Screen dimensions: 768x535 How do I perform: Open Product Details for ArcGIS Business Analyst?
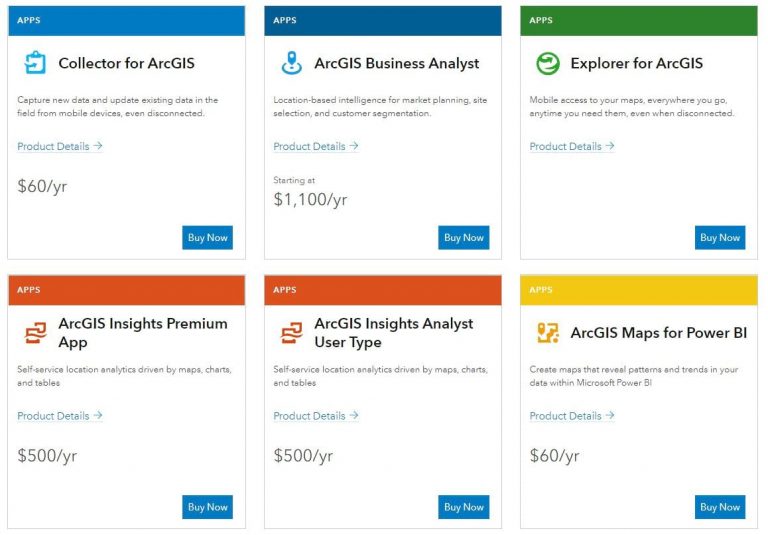(x=315, y=146)
